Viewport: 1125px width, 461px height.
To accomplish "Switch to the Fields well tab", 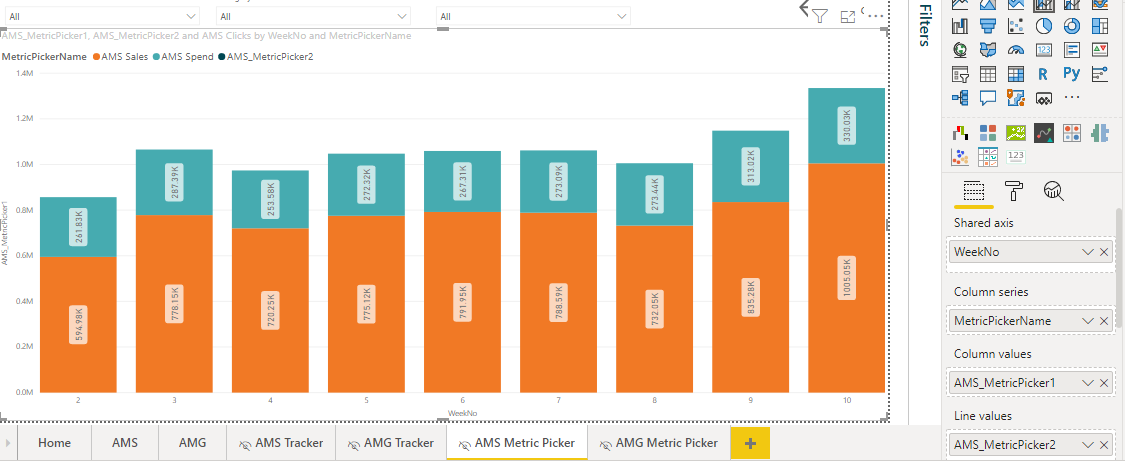I will point(974,191).
